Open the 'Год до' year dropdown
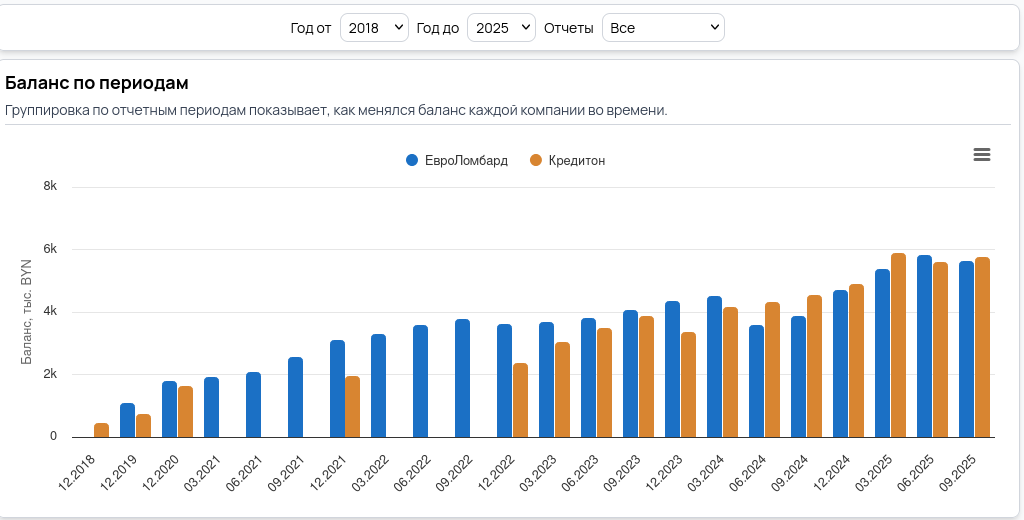1024x520 pixels. 501,28
